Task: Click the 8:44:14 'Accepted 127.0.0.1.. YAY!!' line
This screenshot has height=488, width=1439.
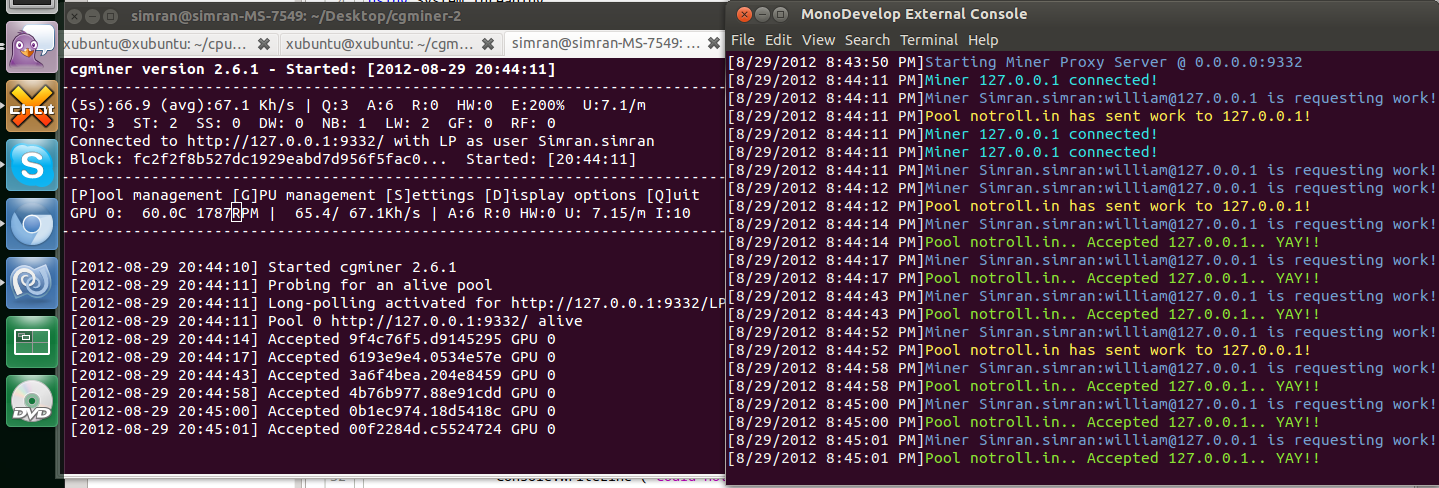Action: tap(1023, 242)
